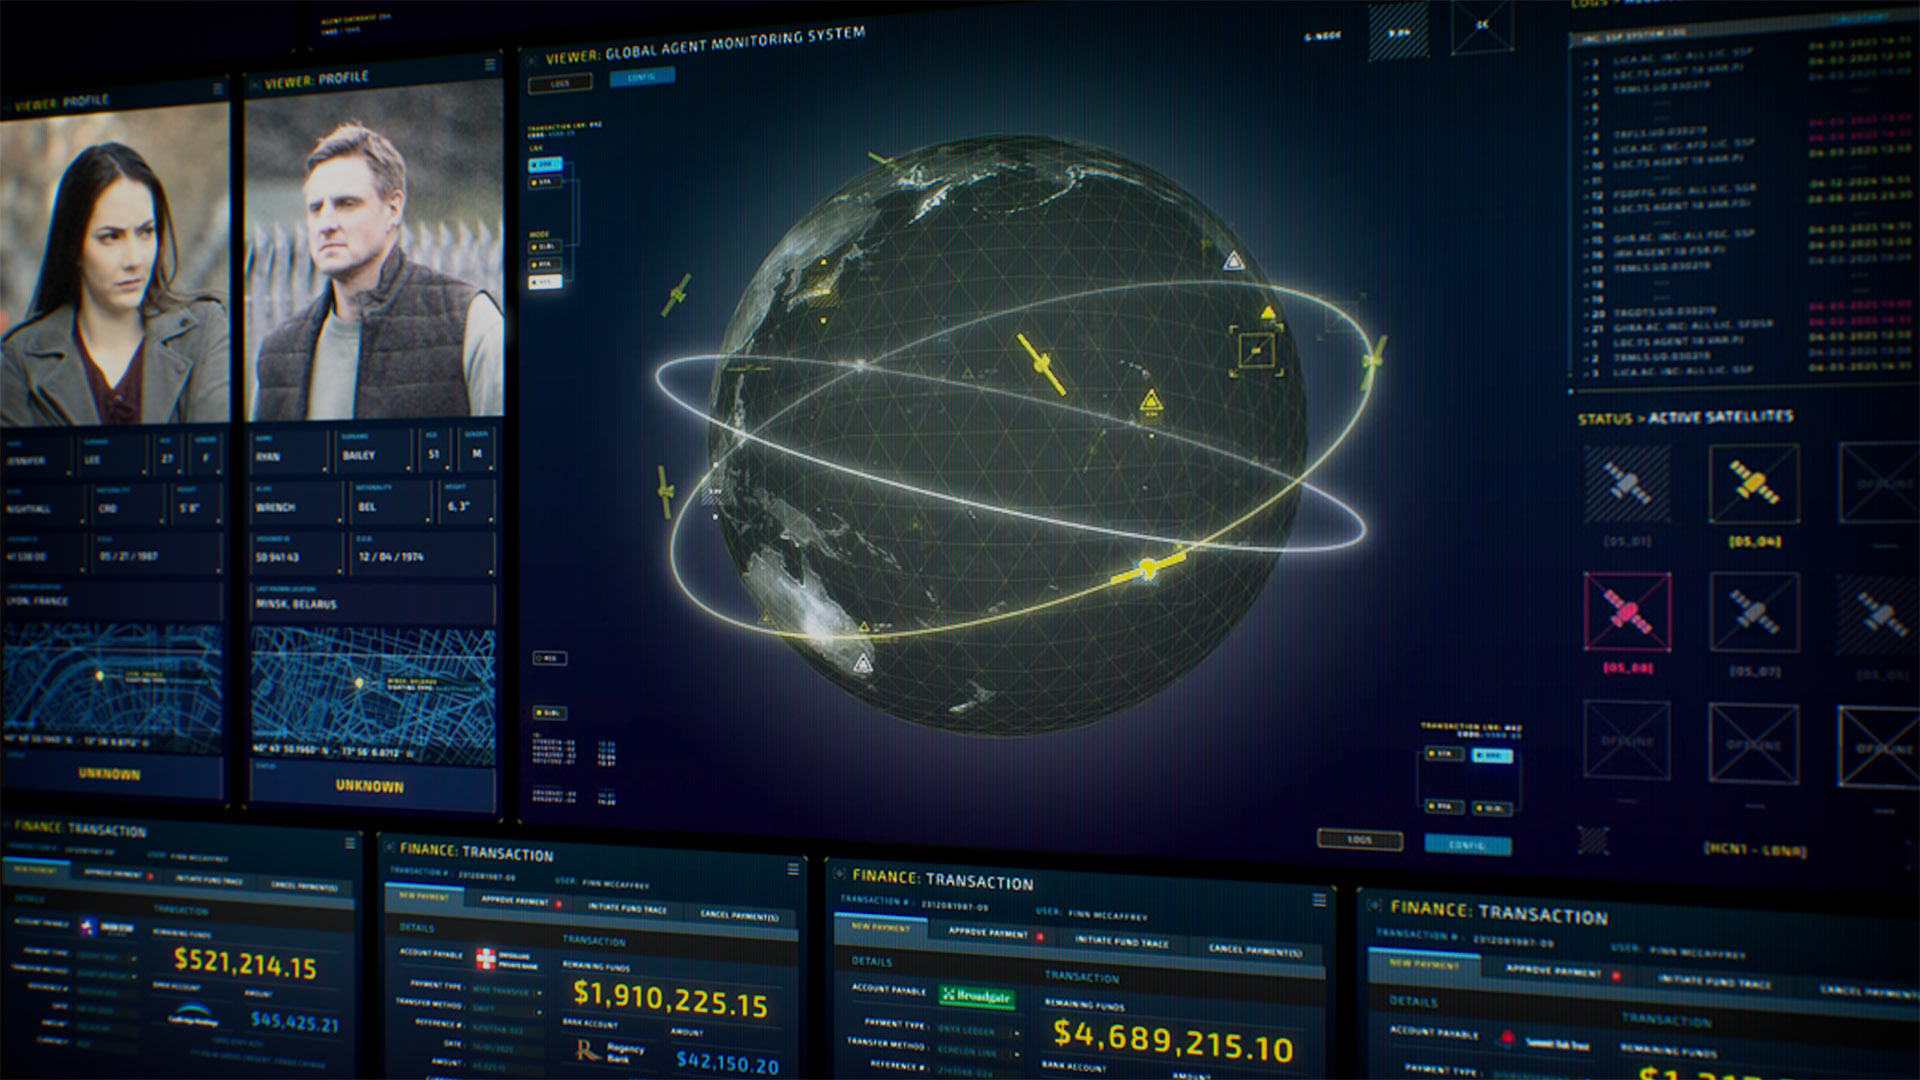Click the LOGS button at top left of viewer
Viewport: 1920px width, 1080px height.
(560, 83)
